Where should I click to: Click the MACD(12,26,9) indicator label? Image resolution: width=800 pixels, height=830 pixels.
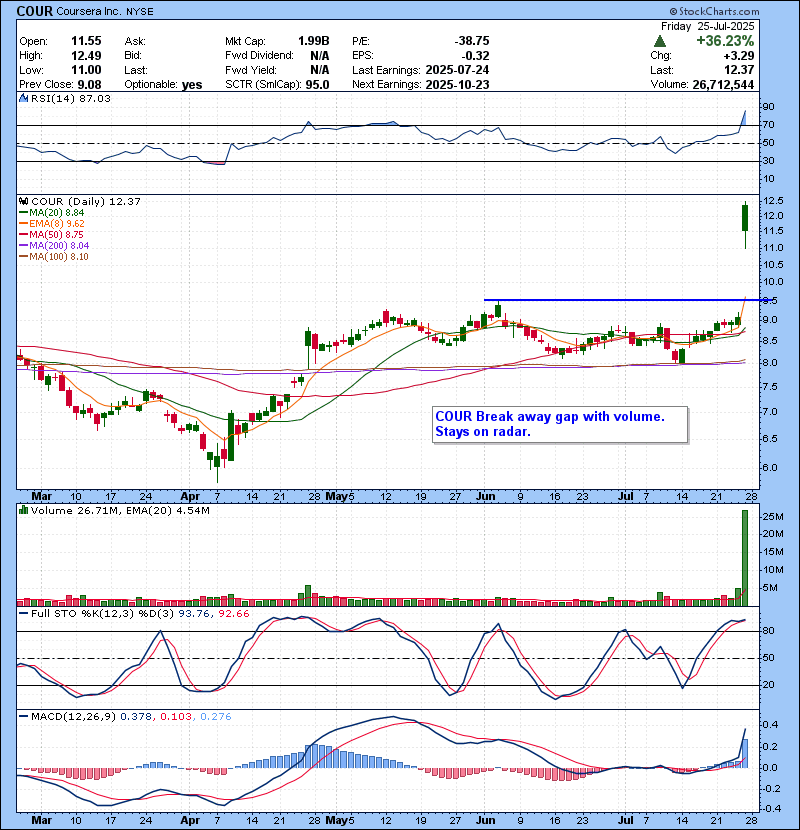pyautogui.click(x=73, y=716)
